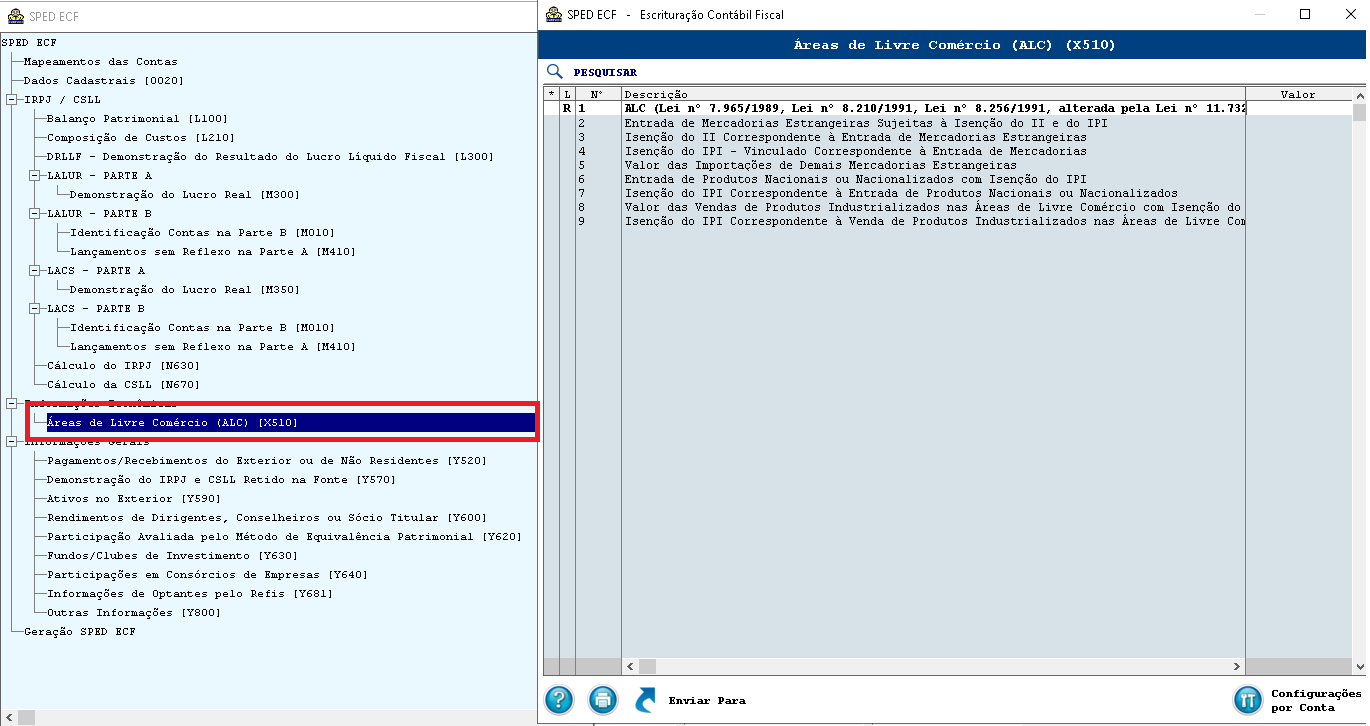Collapse the LALUR - PARTE B node
This screenshot has width=1370, height=726.
(x=34, y=213)
